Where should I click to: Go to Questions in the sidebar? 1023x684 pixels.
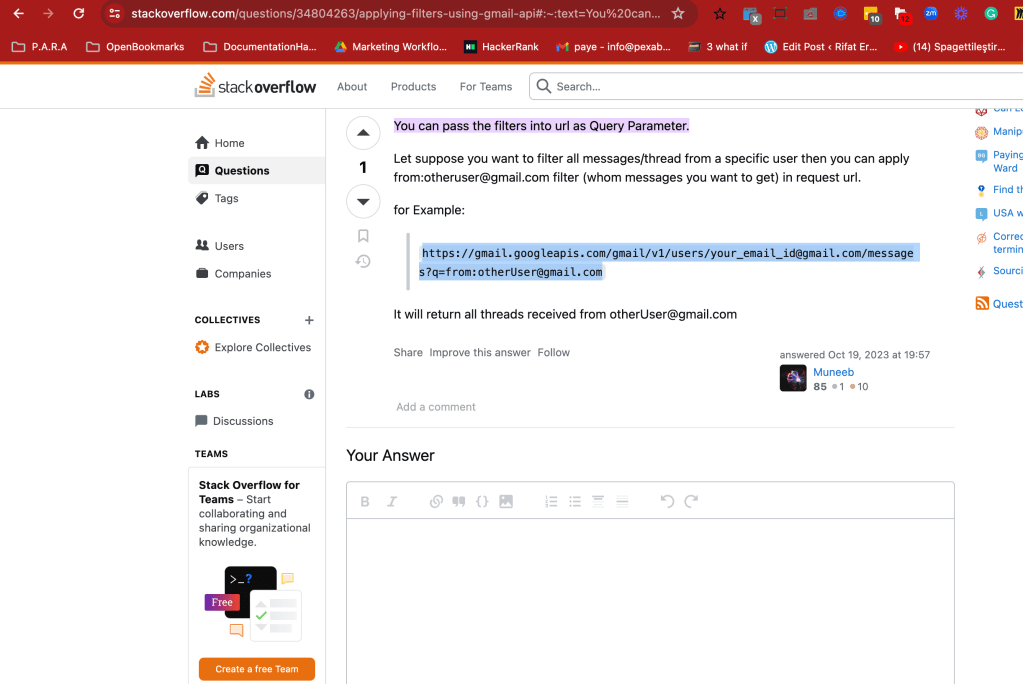tap(256, 170)
